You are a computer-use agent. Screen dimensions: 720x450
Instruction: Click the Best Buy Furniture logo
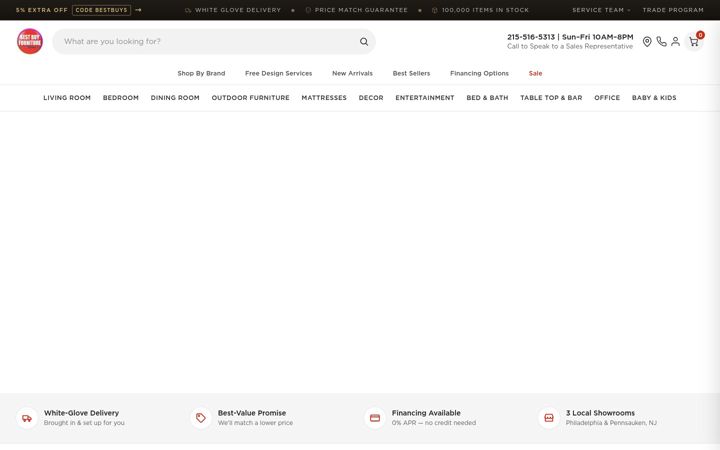click(x=30, y=41)
